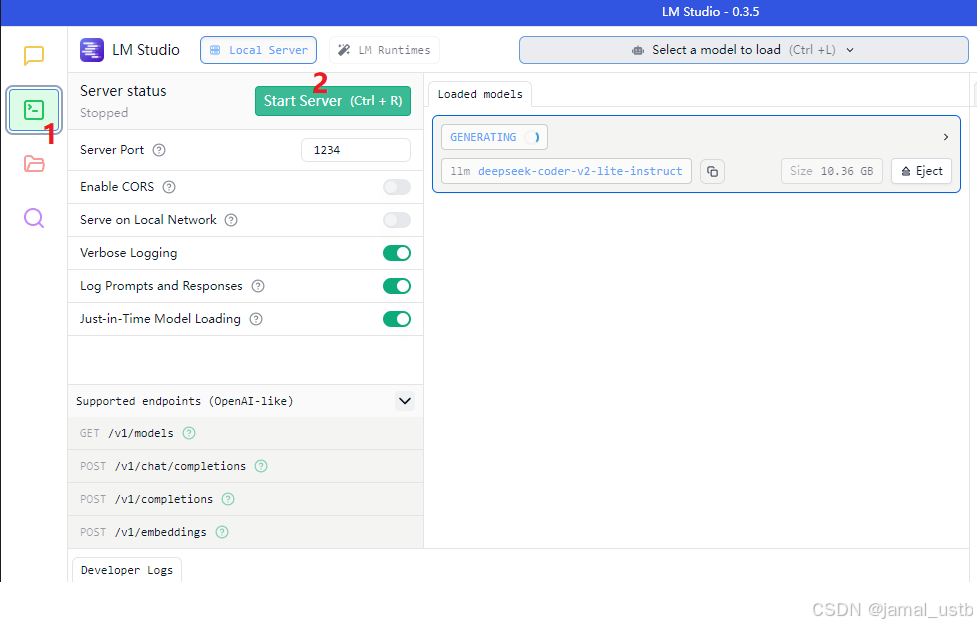Screen dimensions: 977x627
Task: Click the GET /v1/models endpoint row
Action: click(x=245, y=433)
